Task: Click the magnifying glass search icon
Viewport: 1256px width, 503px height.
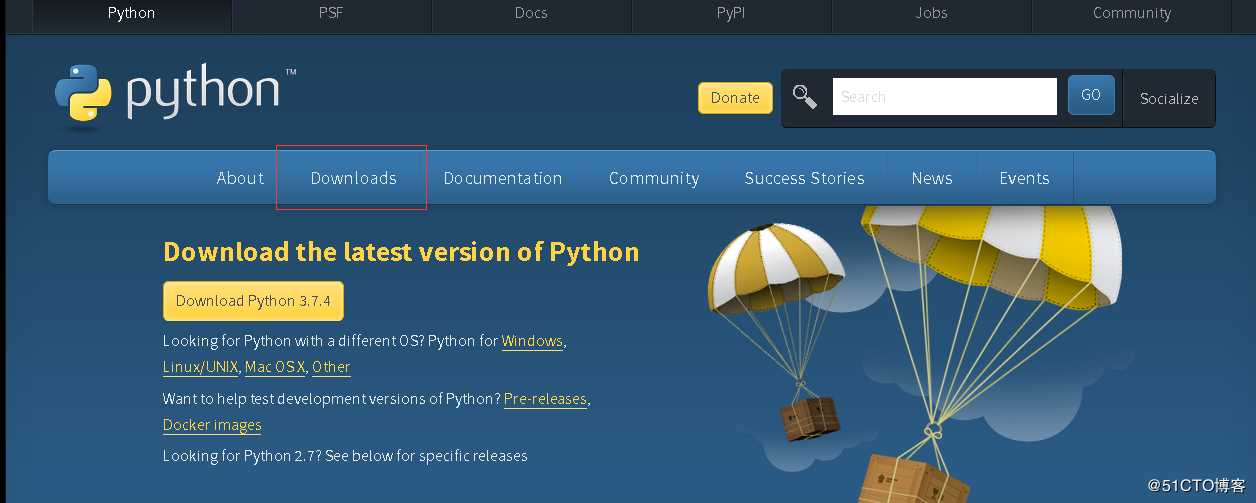Action: tap(805, 97)
